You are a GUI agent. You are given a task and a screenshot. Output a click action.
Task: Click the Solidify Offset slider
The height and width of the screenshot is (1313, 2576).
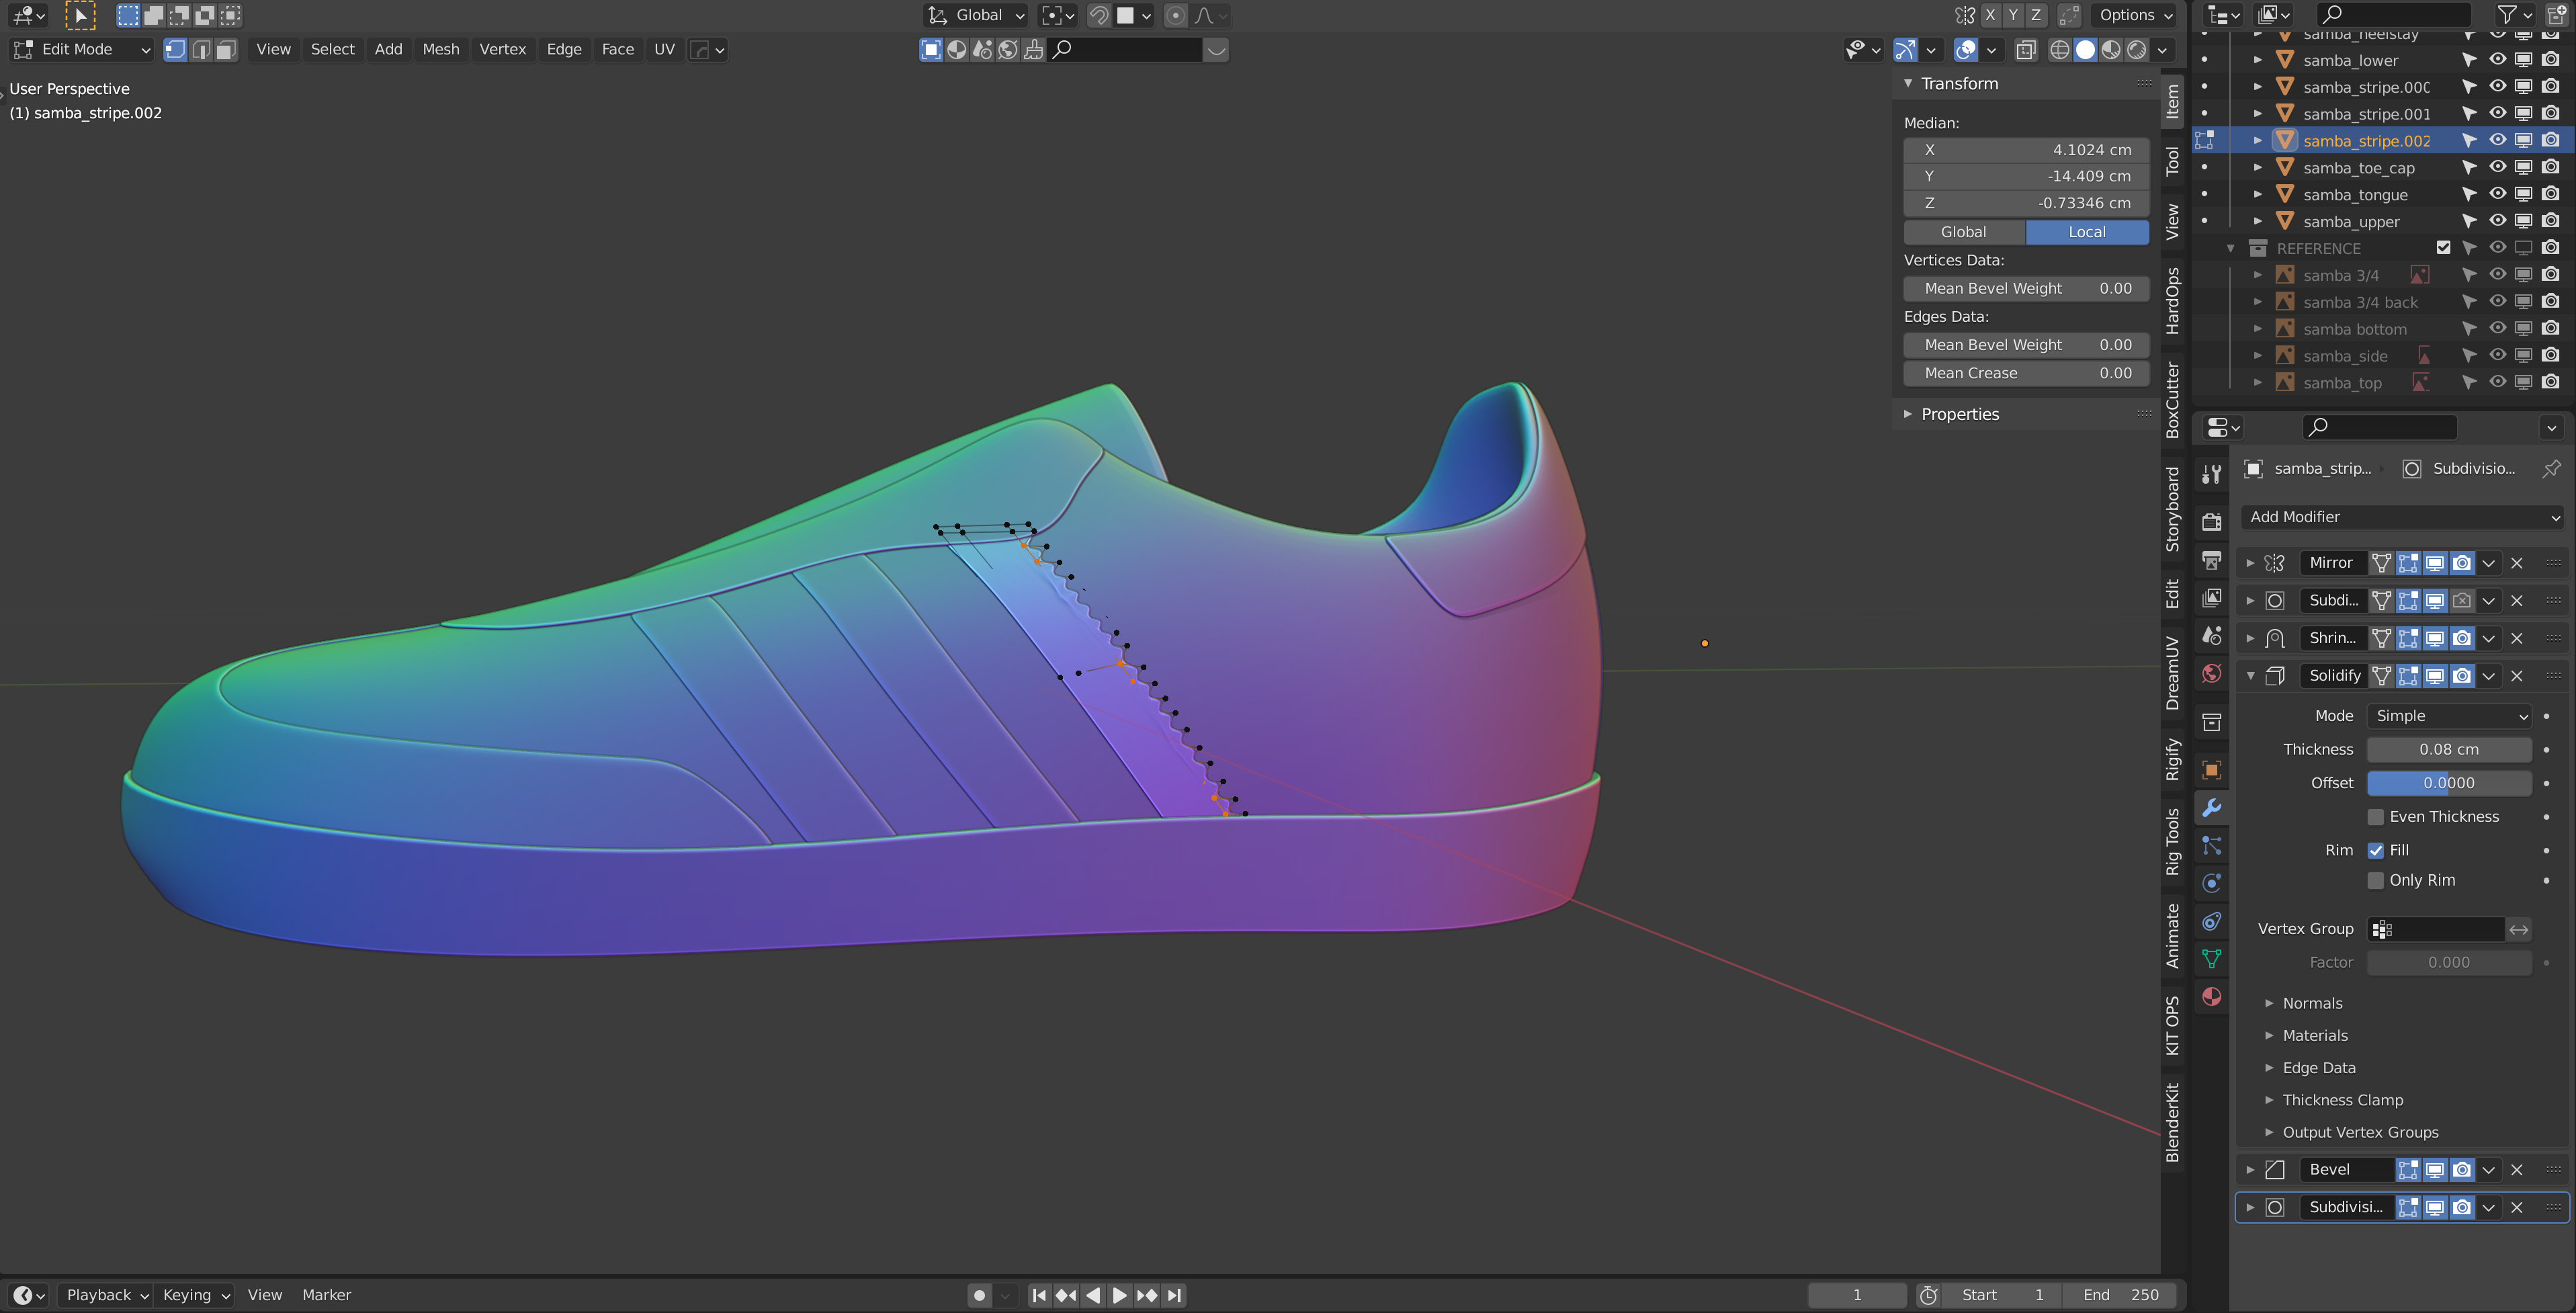[2449, 783]
